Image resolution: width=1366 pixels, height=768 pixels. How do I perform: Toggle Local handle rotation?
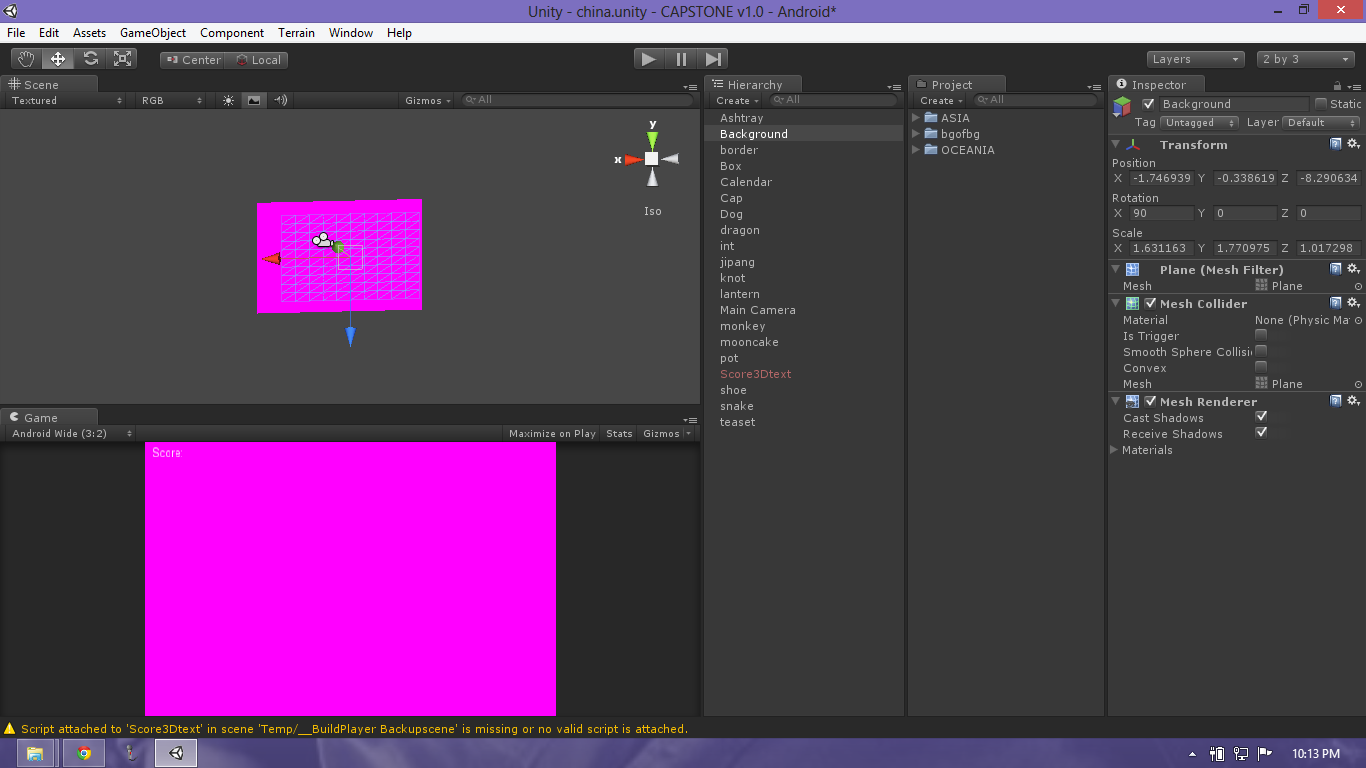[257, 60]
